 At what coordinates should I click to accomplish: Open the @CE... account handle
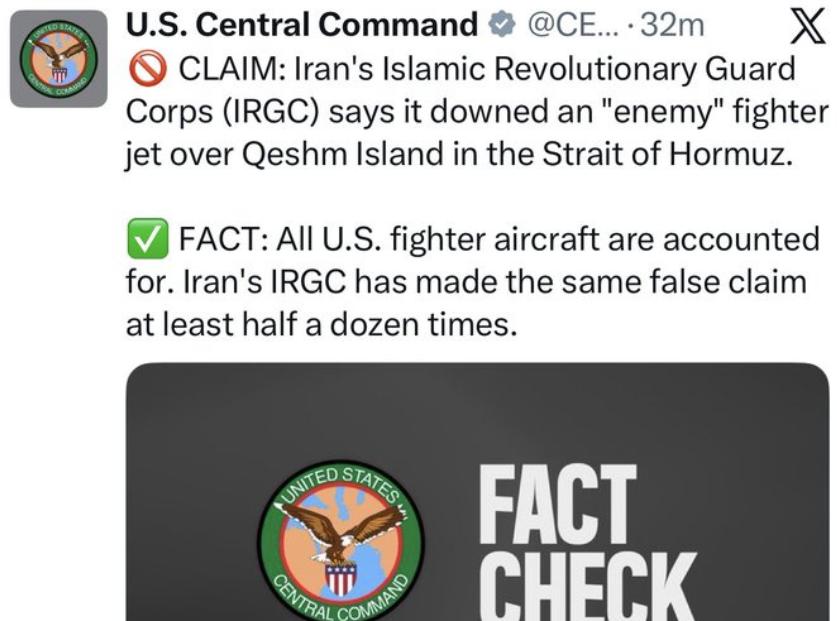tap(577, 23)
